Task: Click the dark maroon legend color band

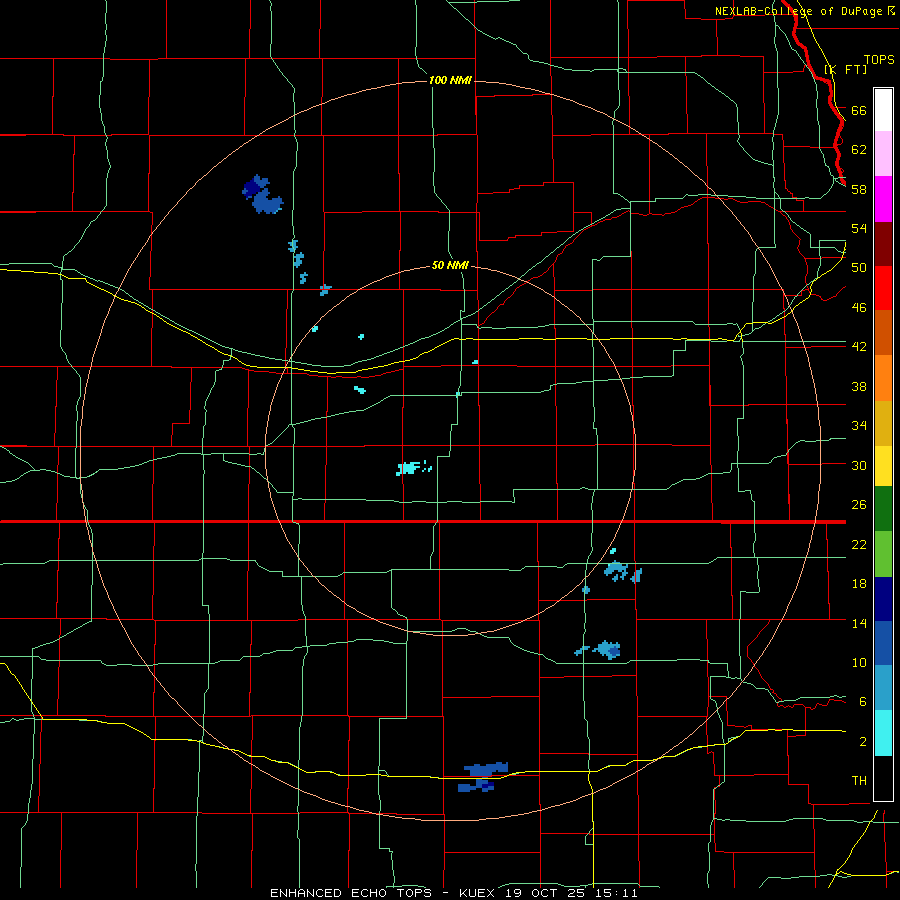Action: [883, 244]
